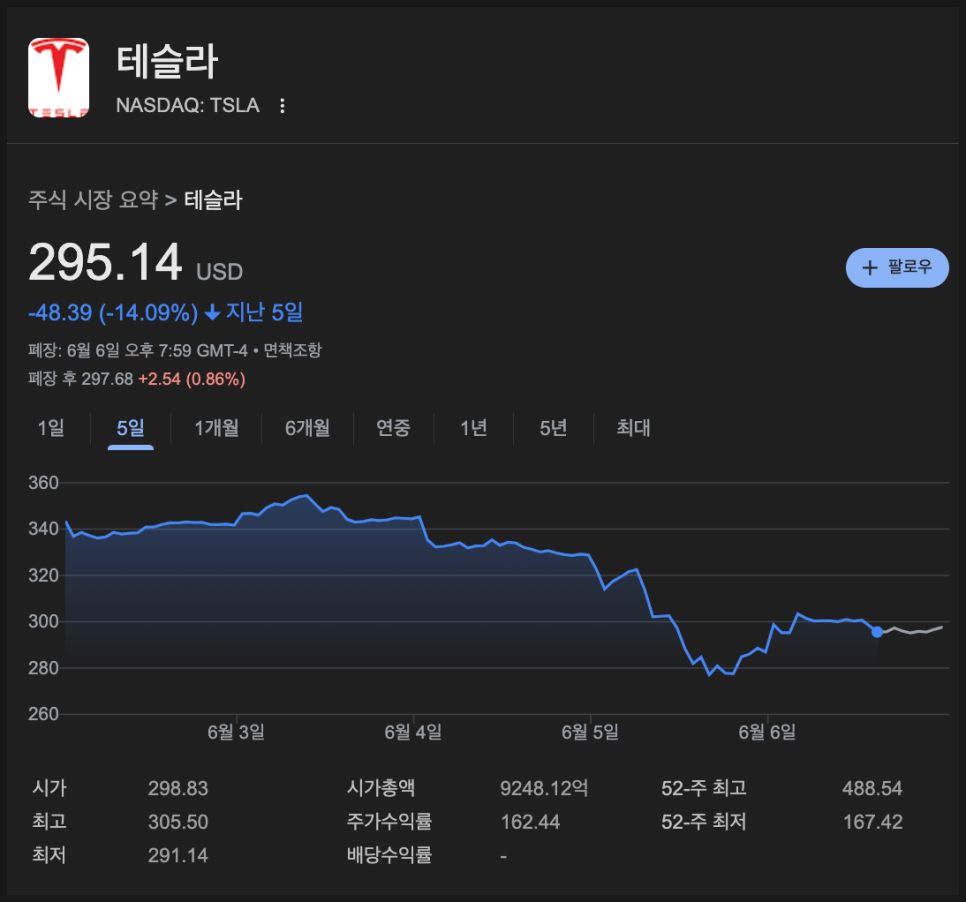Click the 52-주 최저 value 167.42
This screenshot has height=902, width=966.
(872, 822)
